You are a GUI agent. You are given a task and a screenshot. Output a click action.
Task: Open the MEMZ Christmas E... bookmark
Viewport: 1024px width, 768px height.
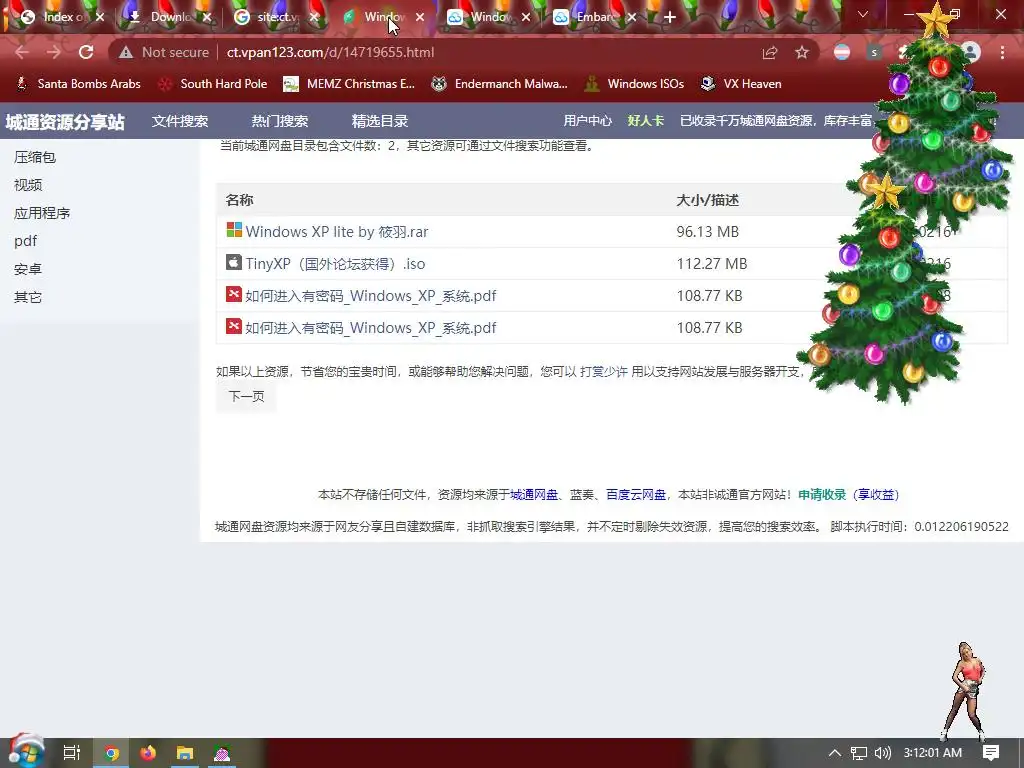click(x=349, y=84)
